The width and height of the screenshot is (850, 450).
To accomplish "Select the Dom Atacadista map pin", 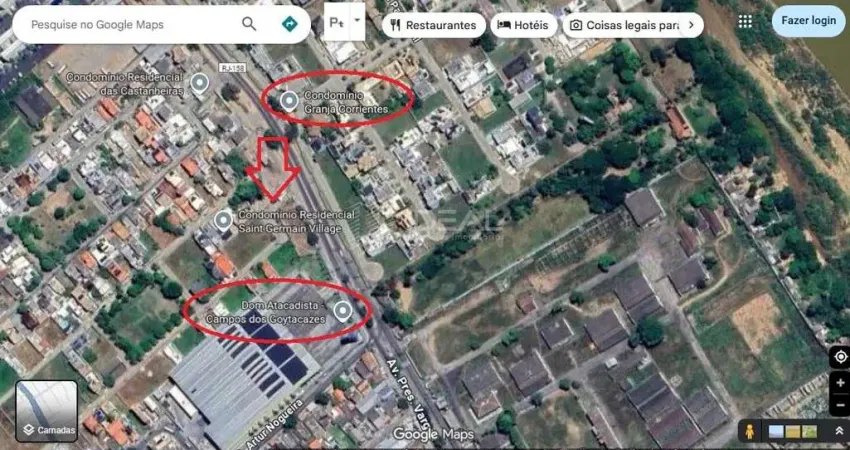I will [x=342, y=312].
